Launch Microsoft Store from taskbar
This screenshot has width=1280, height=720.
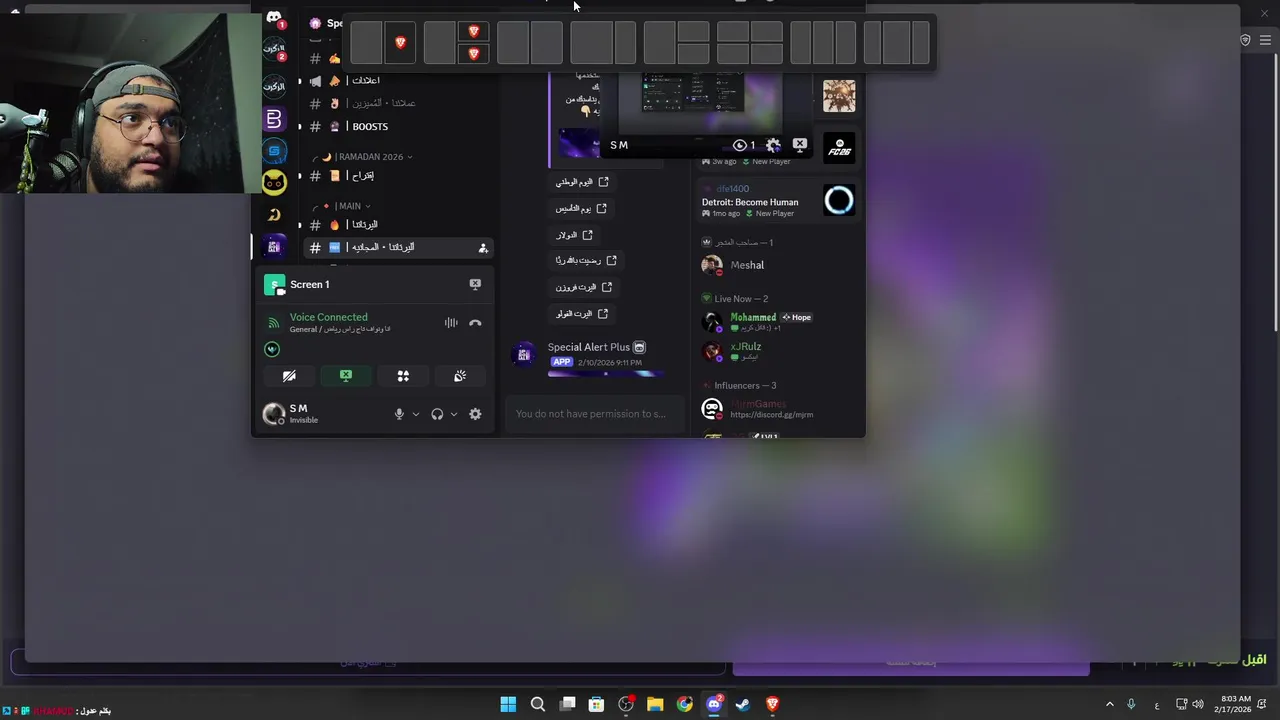coord(596,704)
